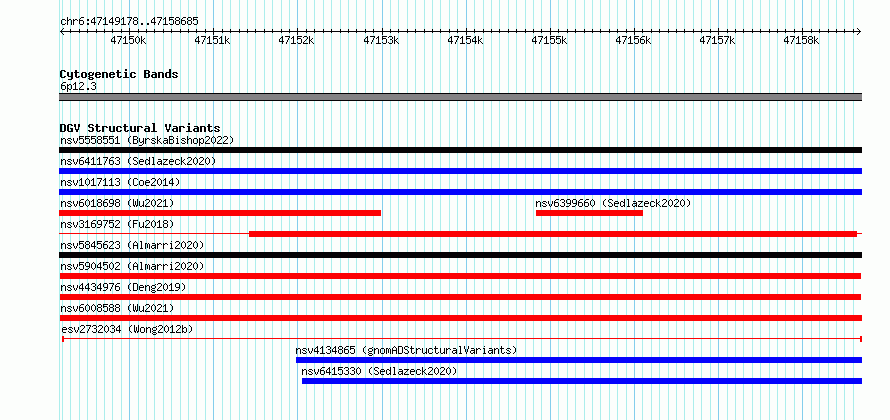Click the nsv6415330 (Sedlazeck2020) label
This screenshot has width=890, height=420.
click(x=379, y=371)
